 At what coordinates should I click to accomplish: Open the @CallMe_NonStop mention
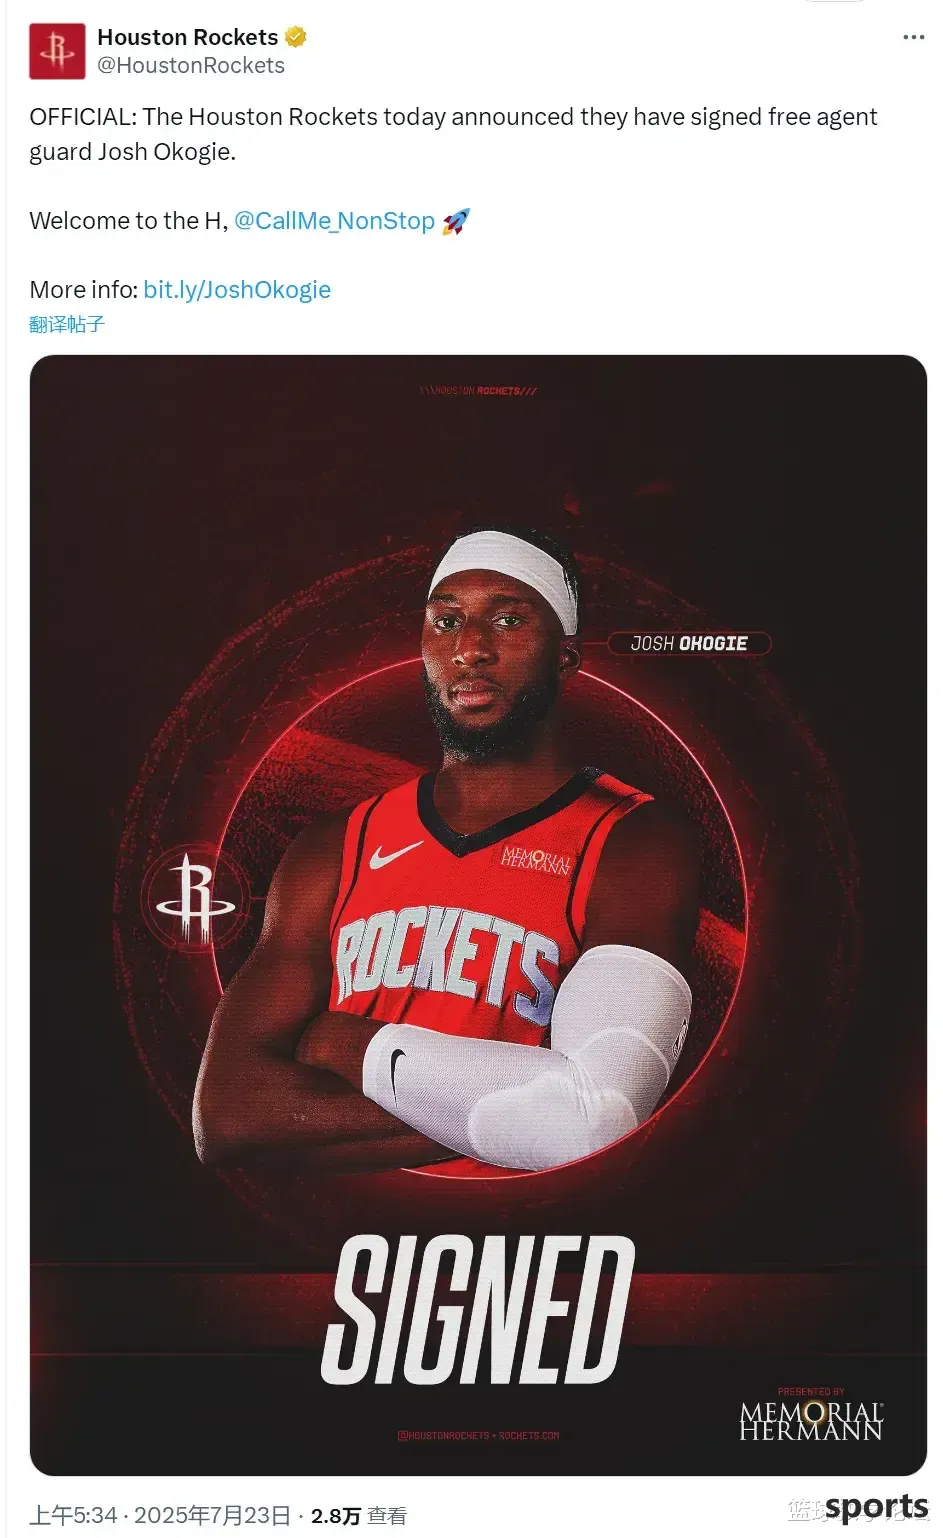pyautogui.click(x=334, y=221)
